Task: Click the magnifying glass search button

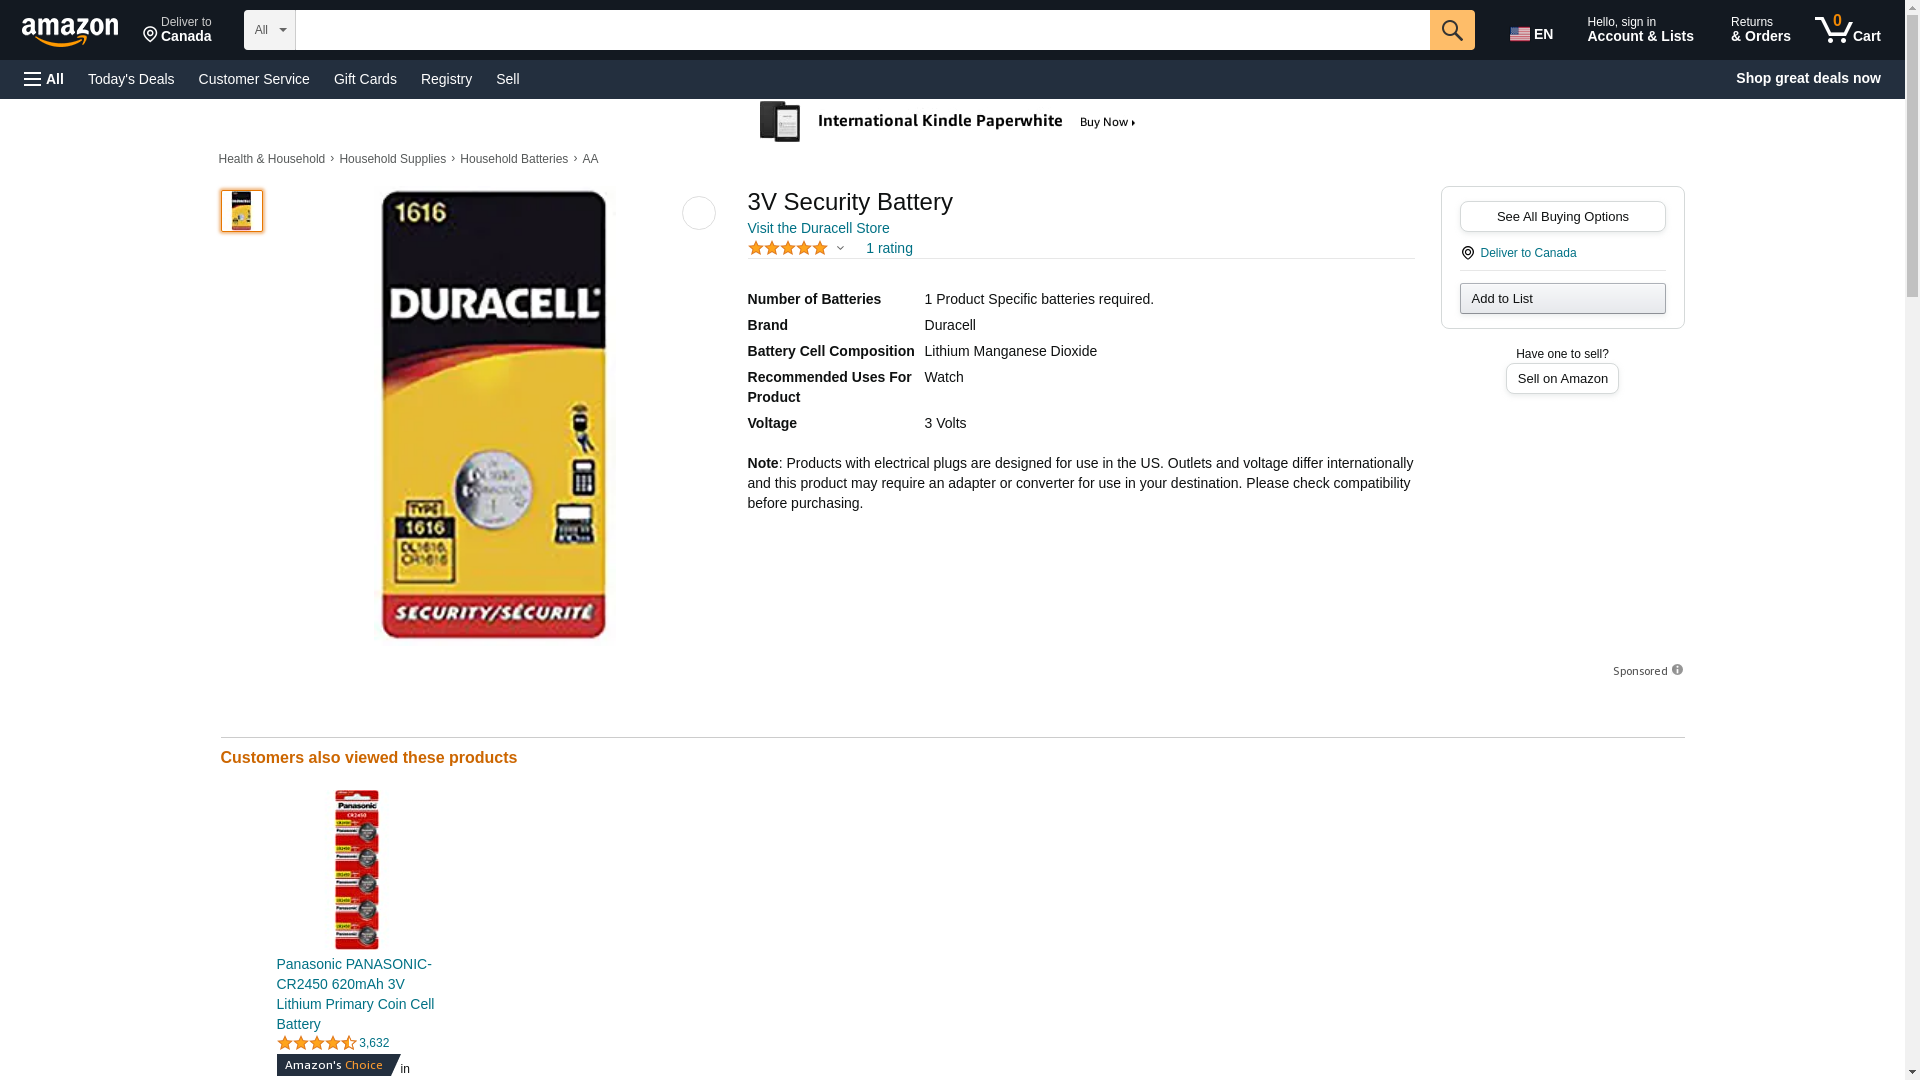Action: click(1452, 30)
